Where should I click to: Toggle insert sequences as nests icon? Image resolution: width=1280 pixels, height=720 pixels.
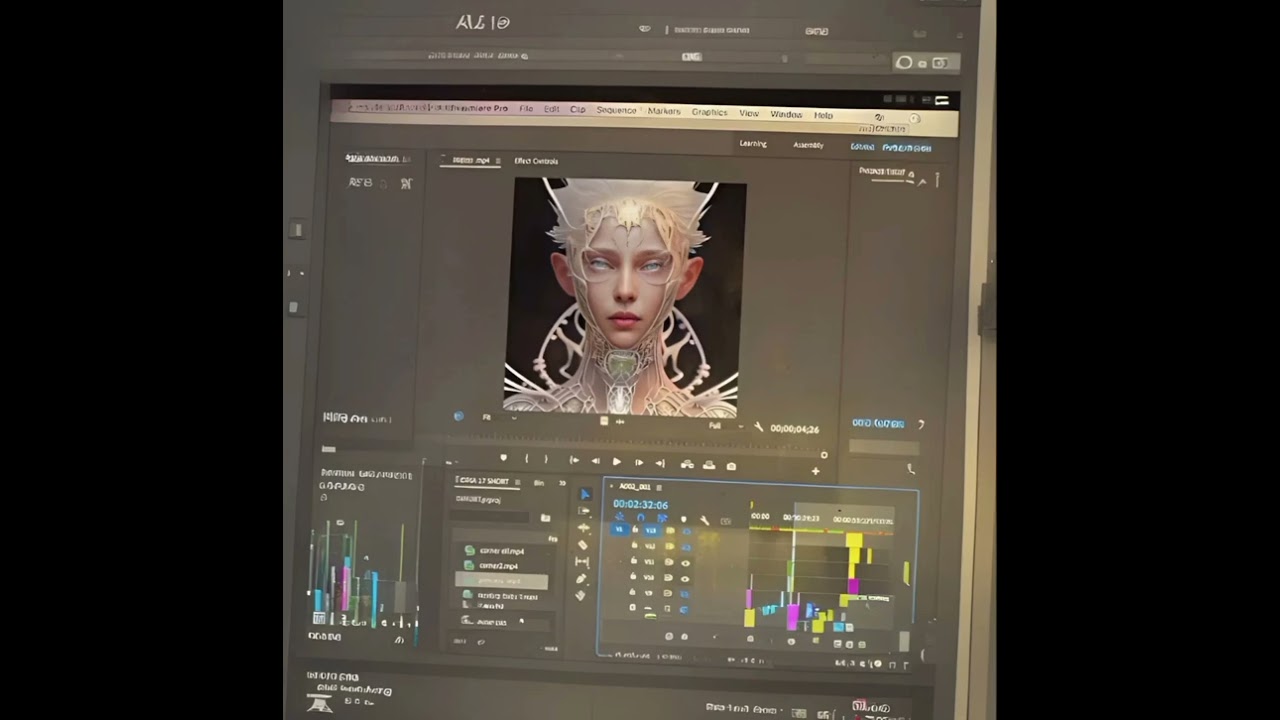[619, 516]
